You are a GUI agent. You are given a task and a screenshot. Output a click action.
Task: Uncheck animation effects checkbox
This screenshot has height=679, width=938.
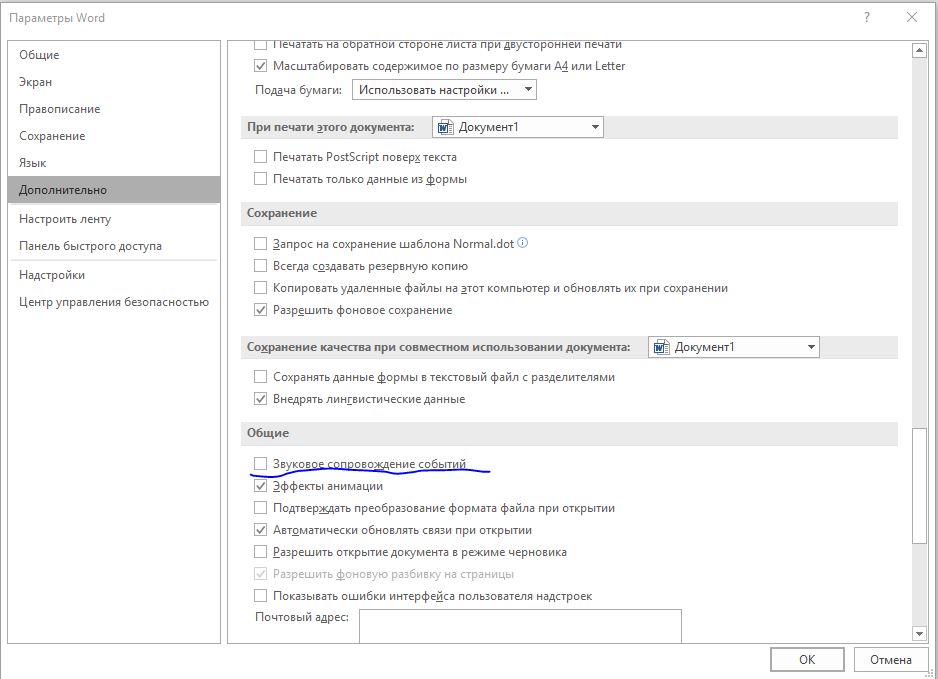(x=260, y=486)
